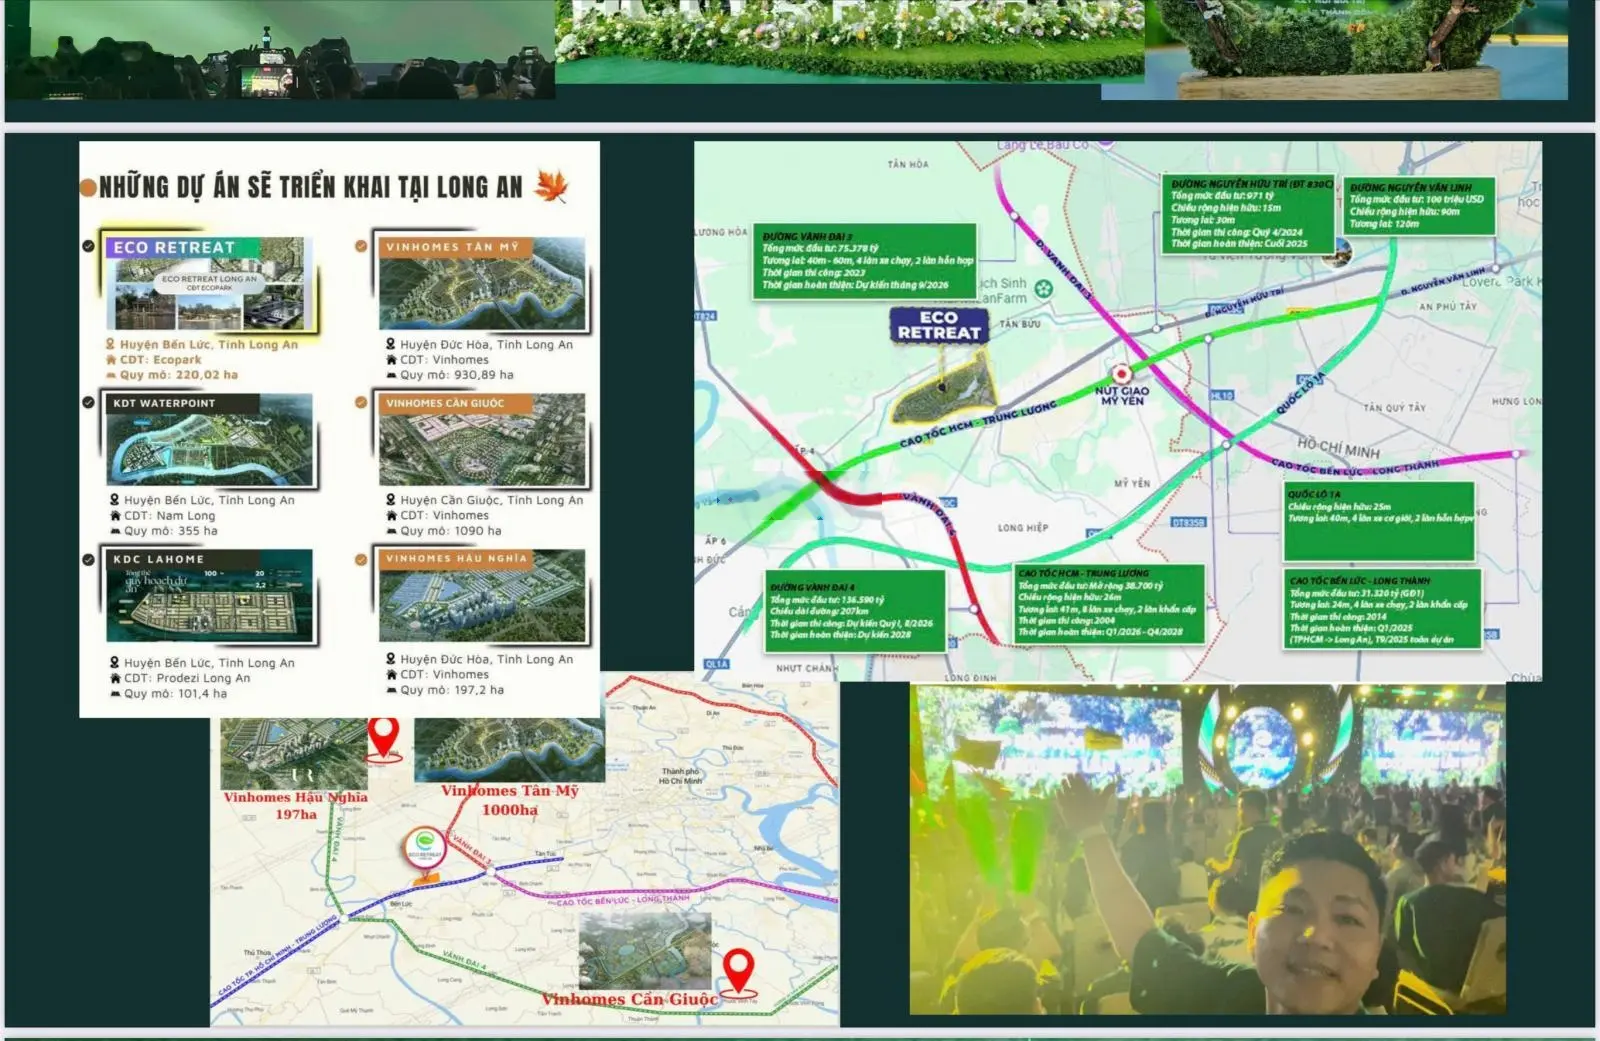Click the scale icon beside Quy mô: 220,02 ha
This screenshot has width=1600, height=1041.
coord(111,375)
